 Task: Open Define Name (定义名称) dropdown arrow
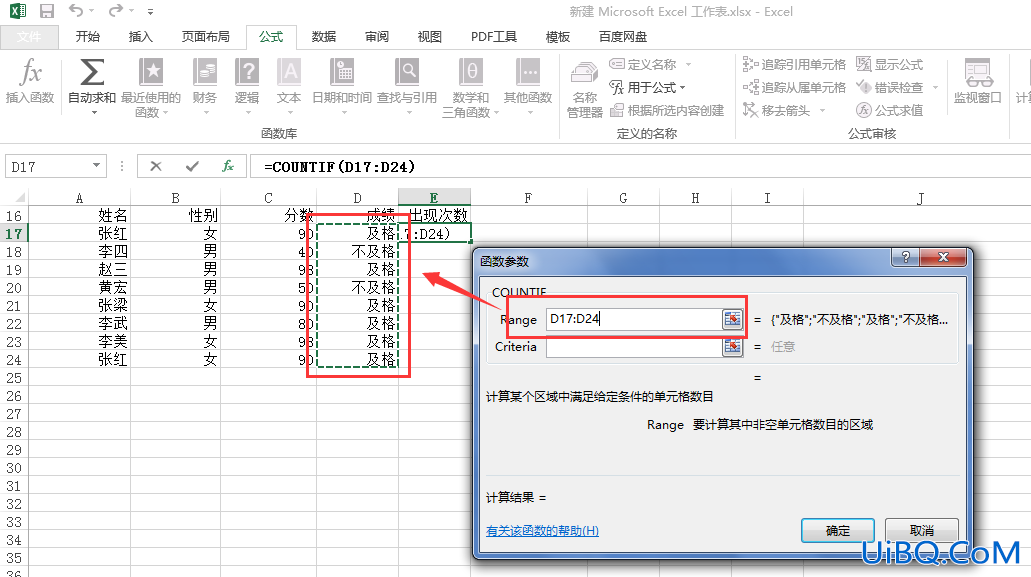(x=688, y=64)
